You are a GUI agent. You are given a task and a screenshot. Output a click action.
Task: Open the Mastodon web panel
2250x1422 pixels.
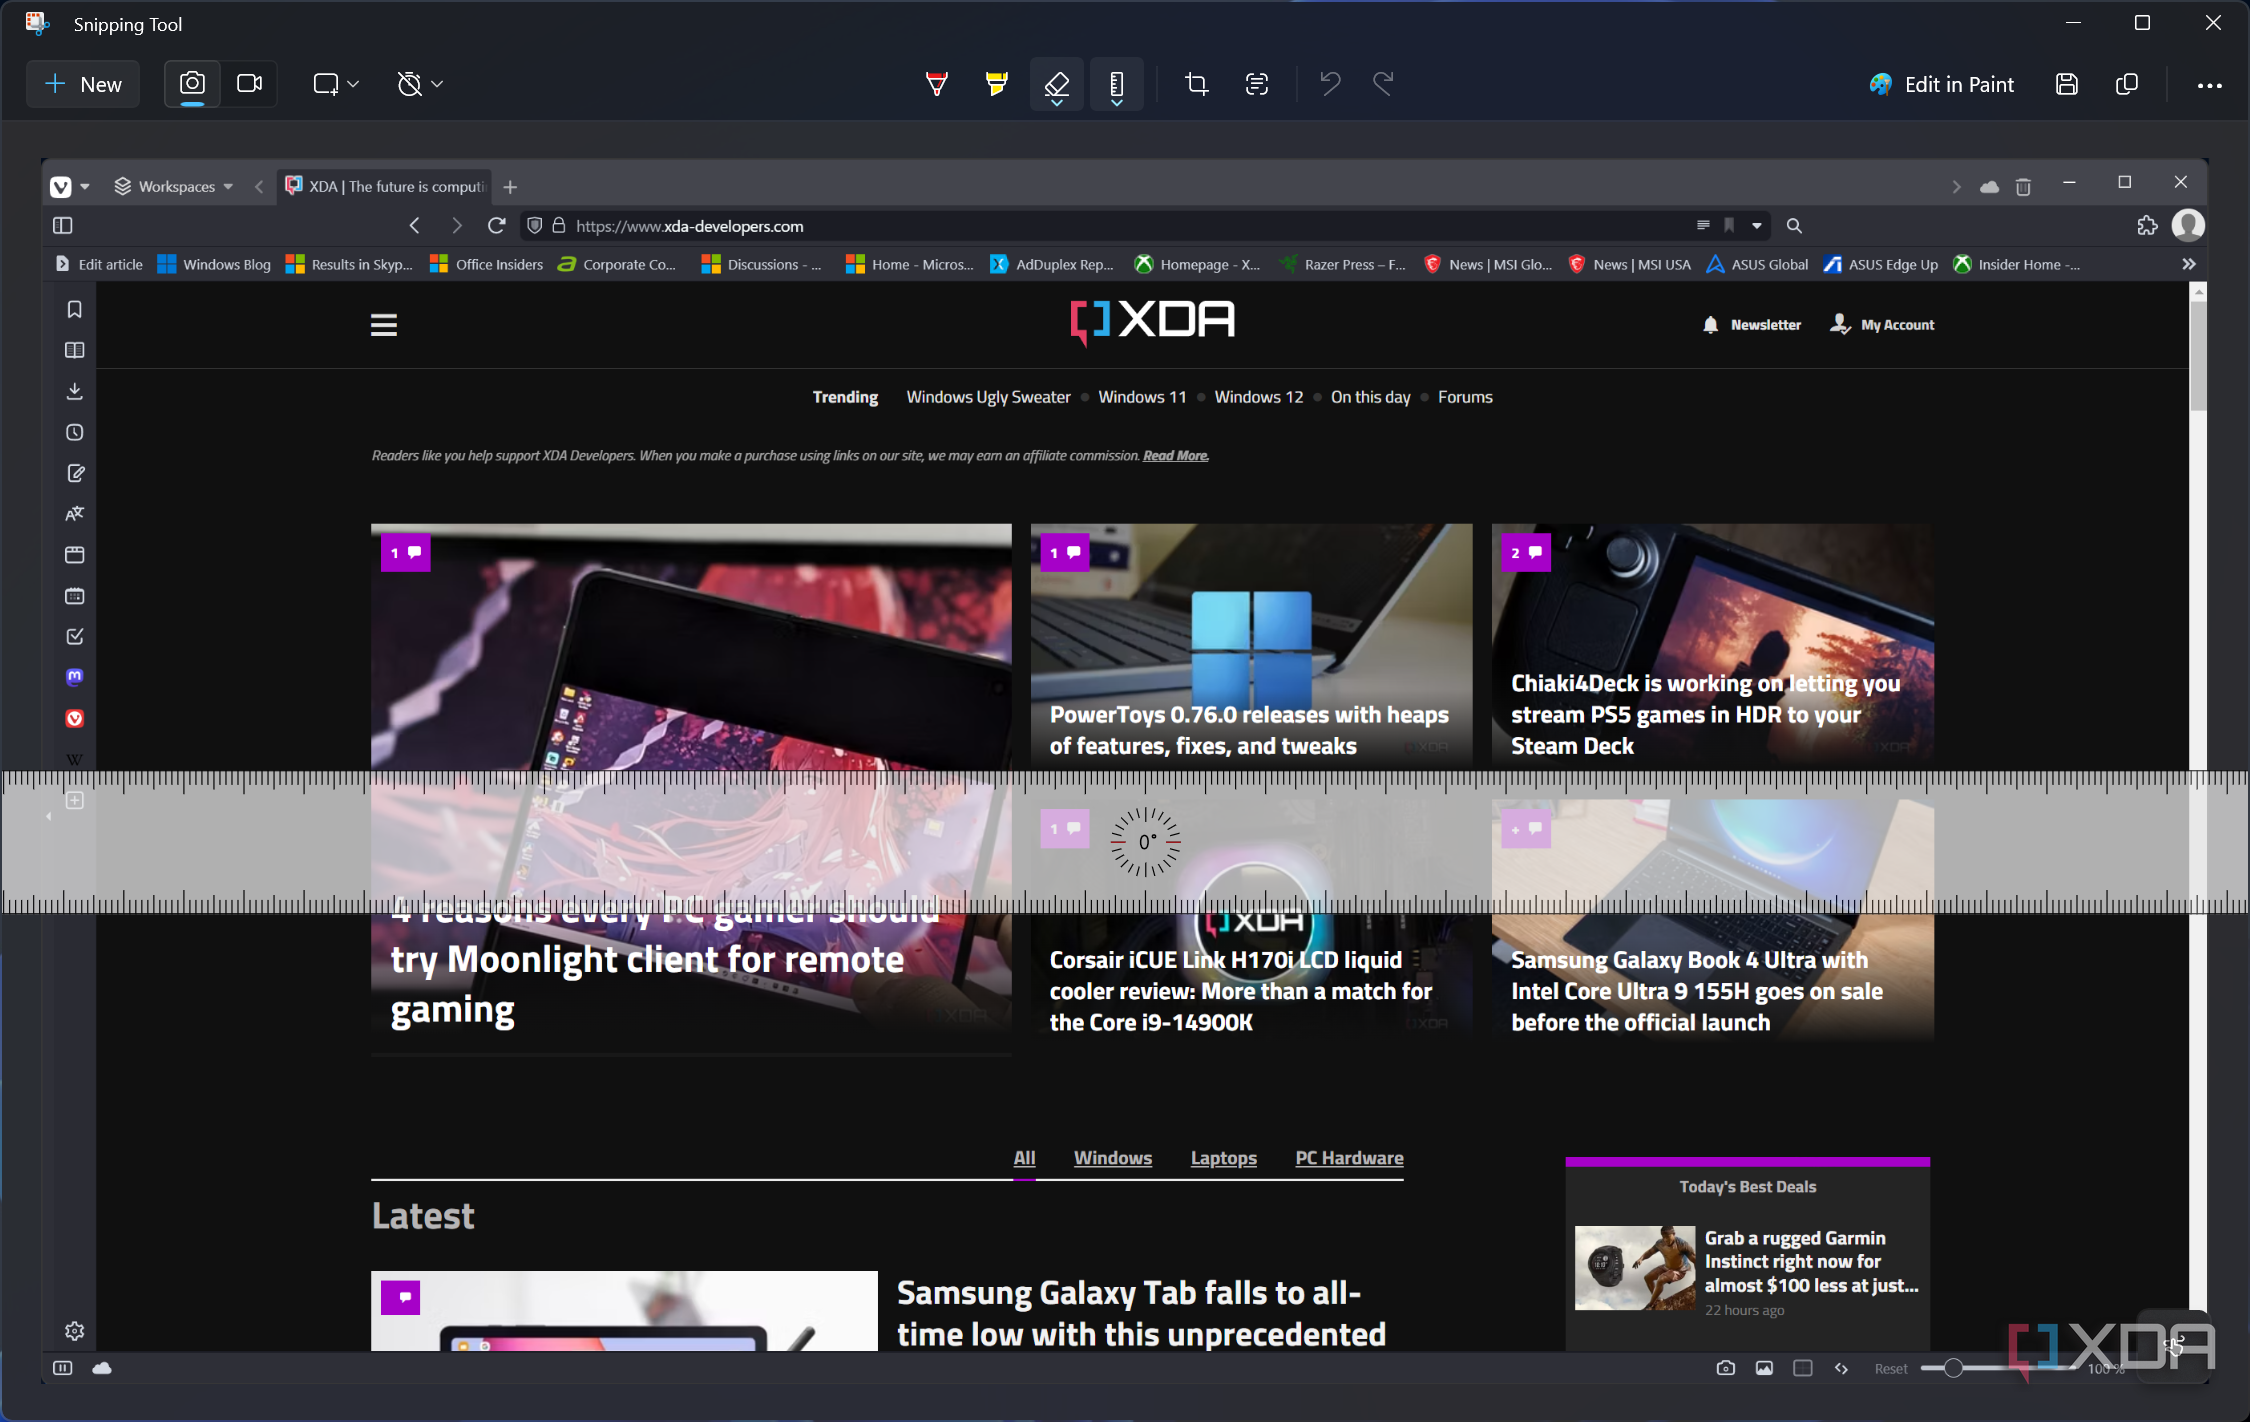[x=75, y=677]
